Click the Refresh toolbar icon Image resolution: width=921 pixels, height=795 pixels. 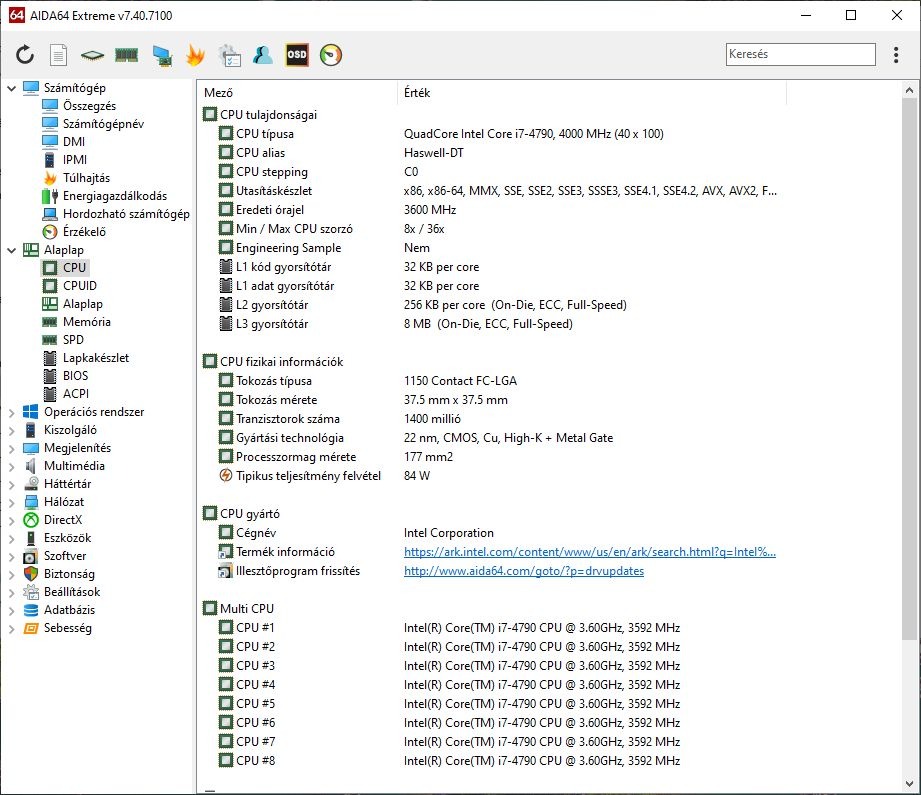pos(25,55)
